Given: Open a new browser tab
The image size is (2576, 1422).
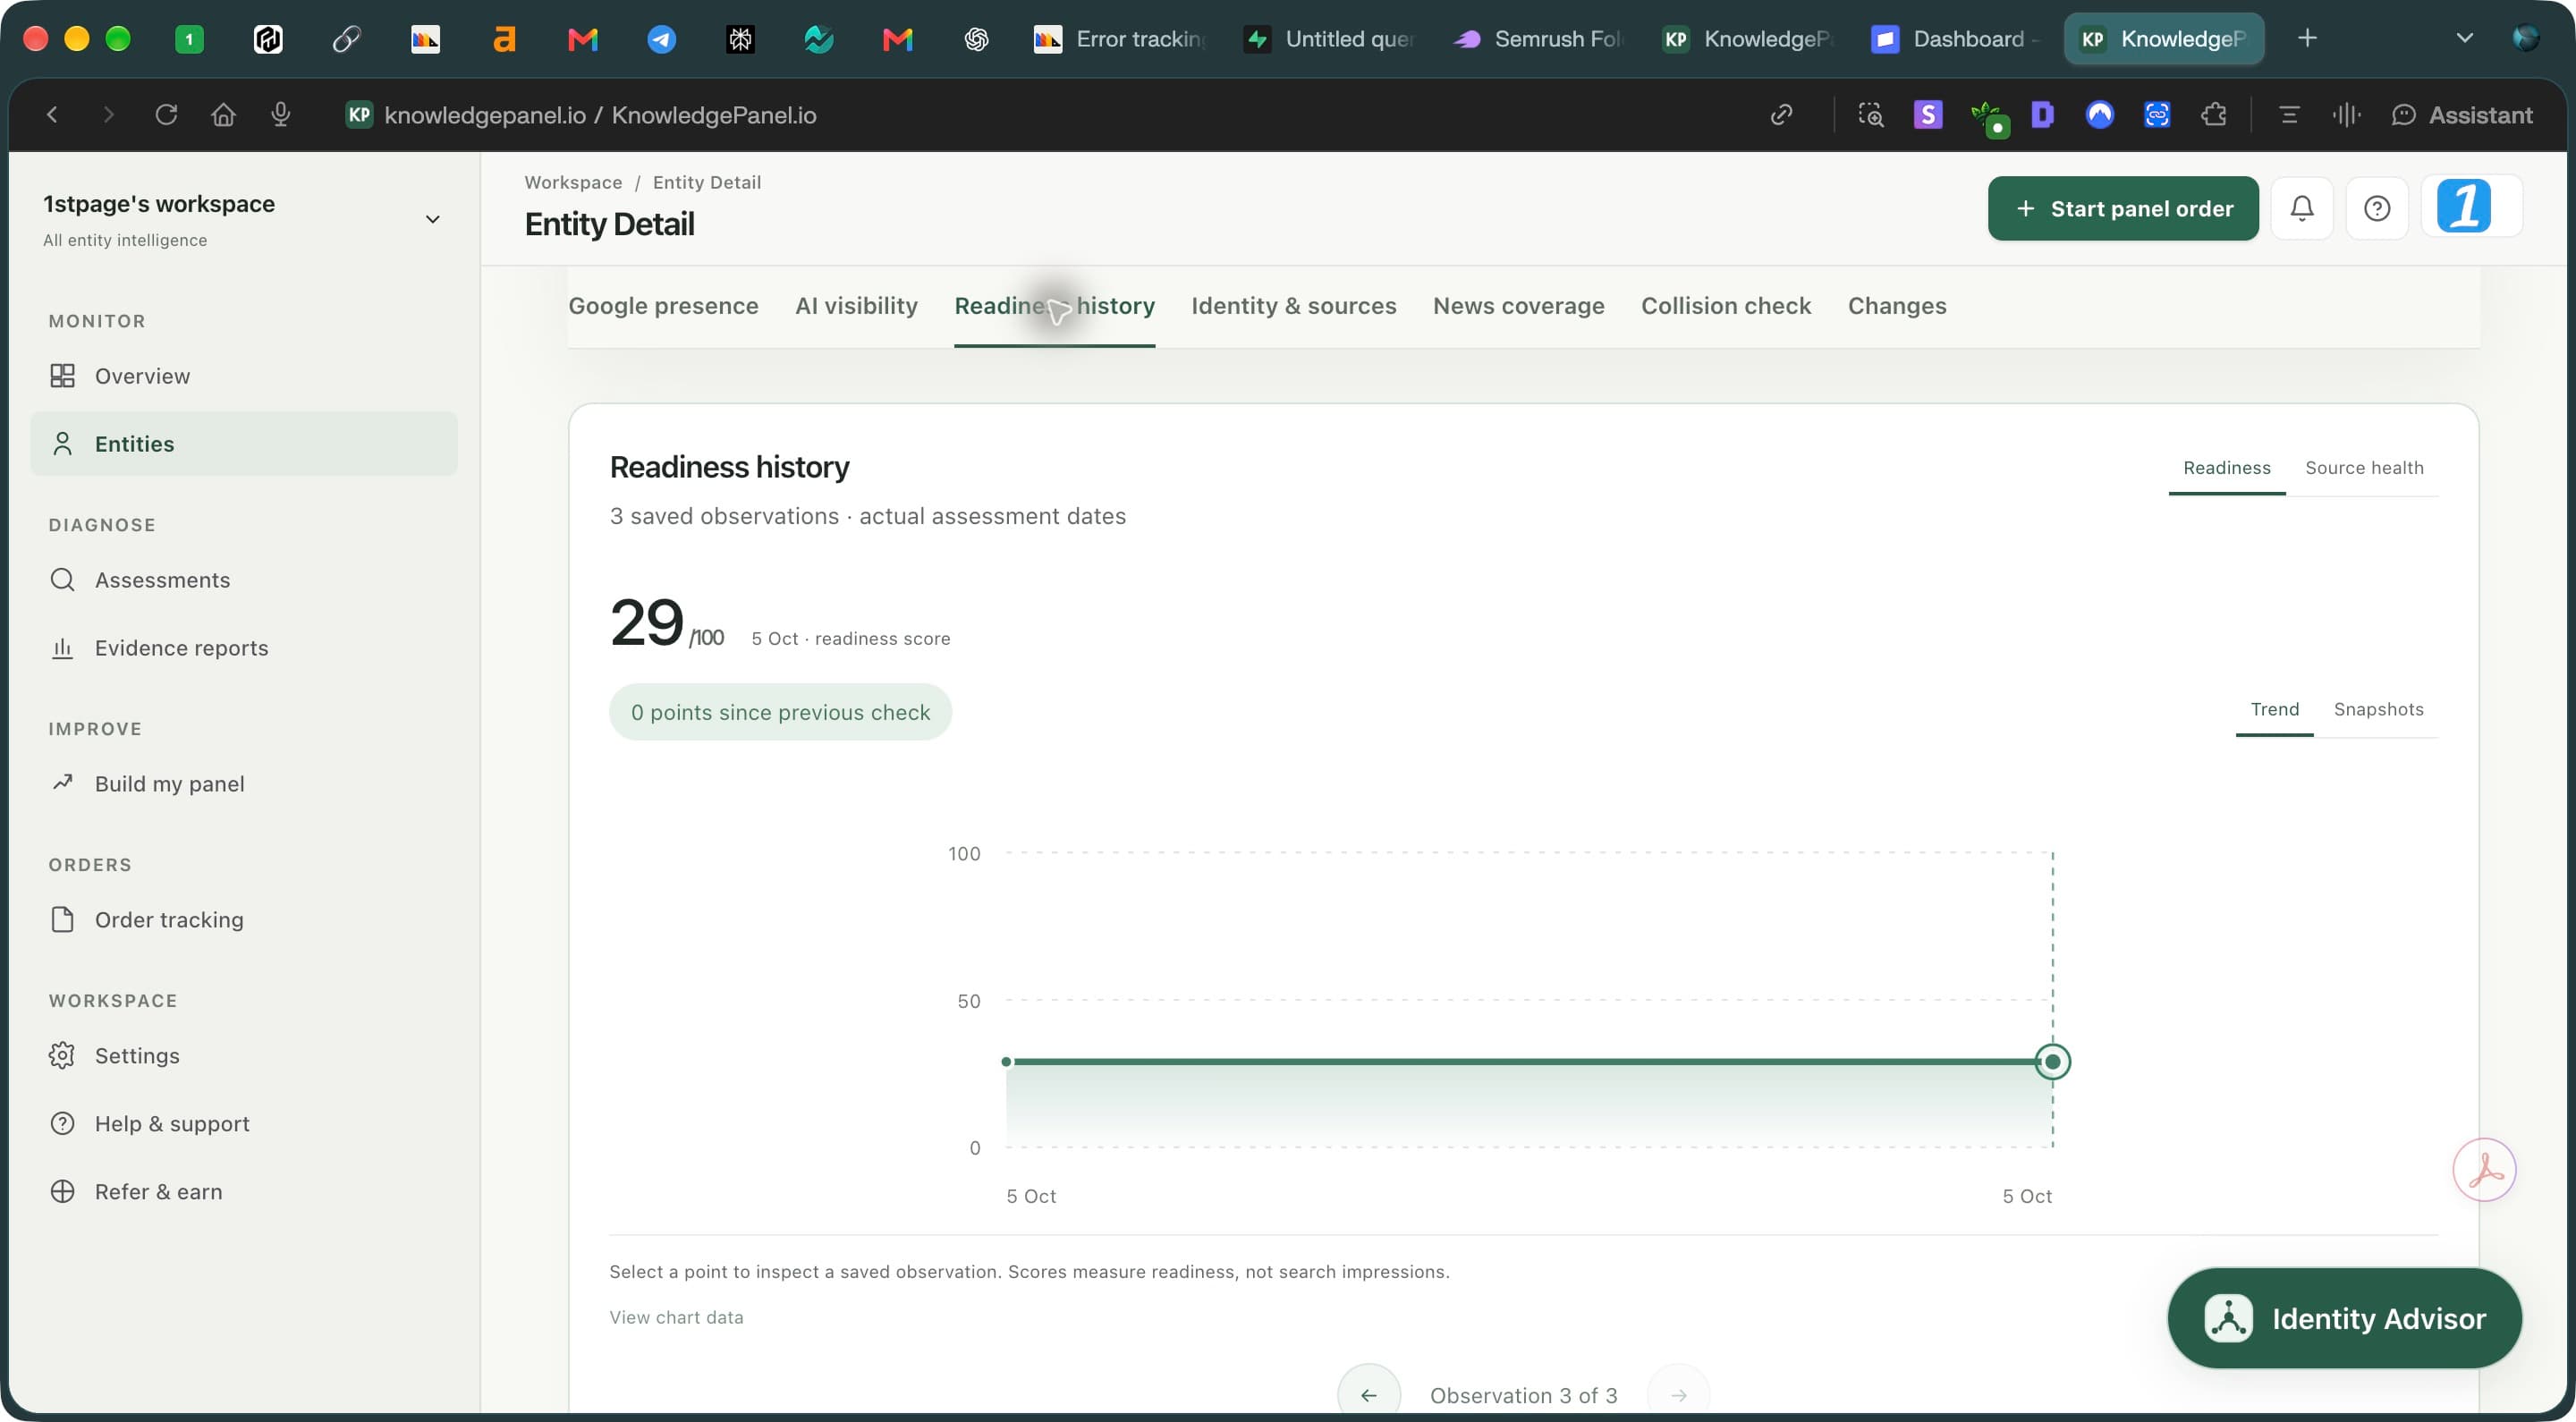Looking at the screenshot, I should [x=2307, y=39].
